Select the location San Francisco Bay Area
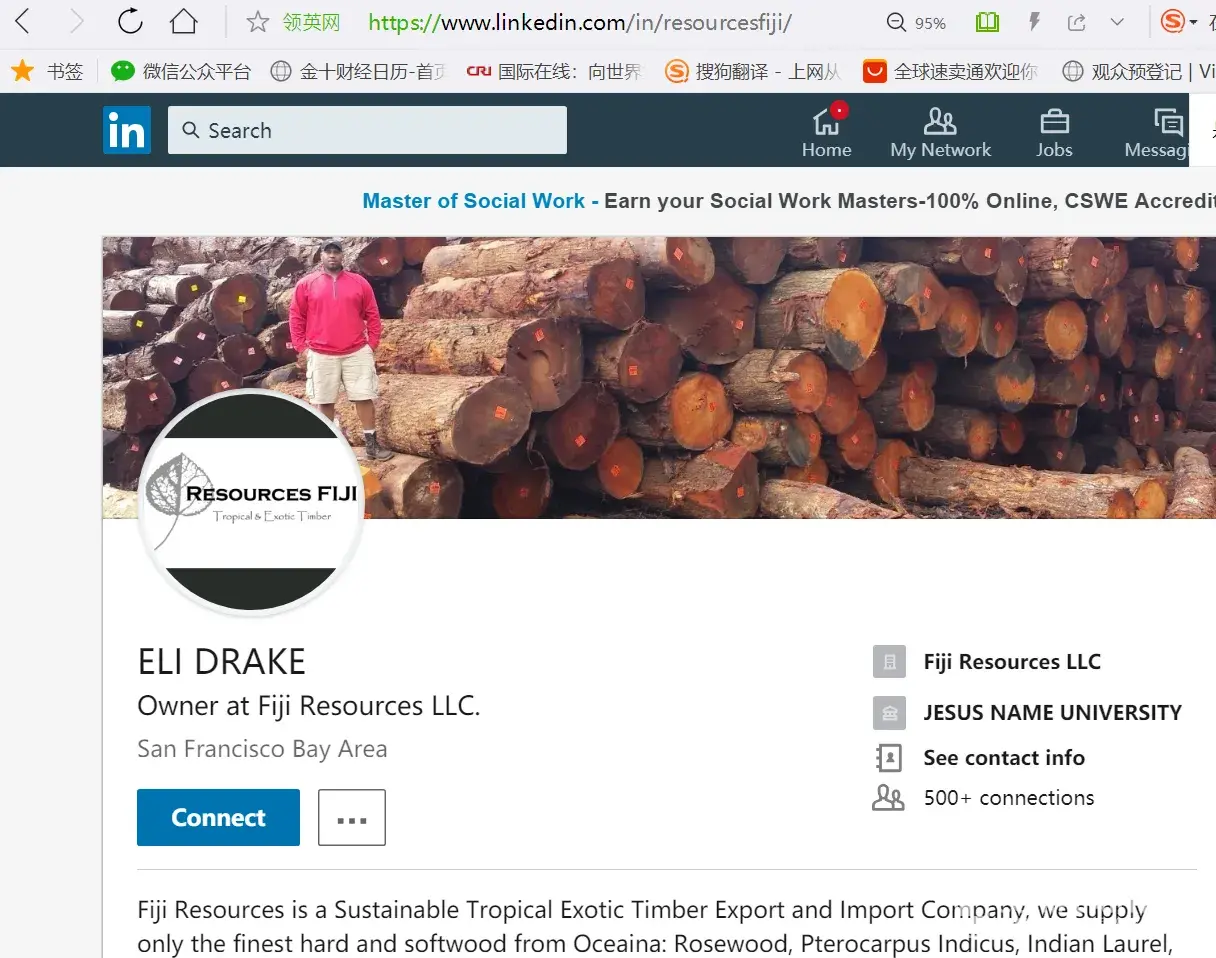 [x=262, y=749]
